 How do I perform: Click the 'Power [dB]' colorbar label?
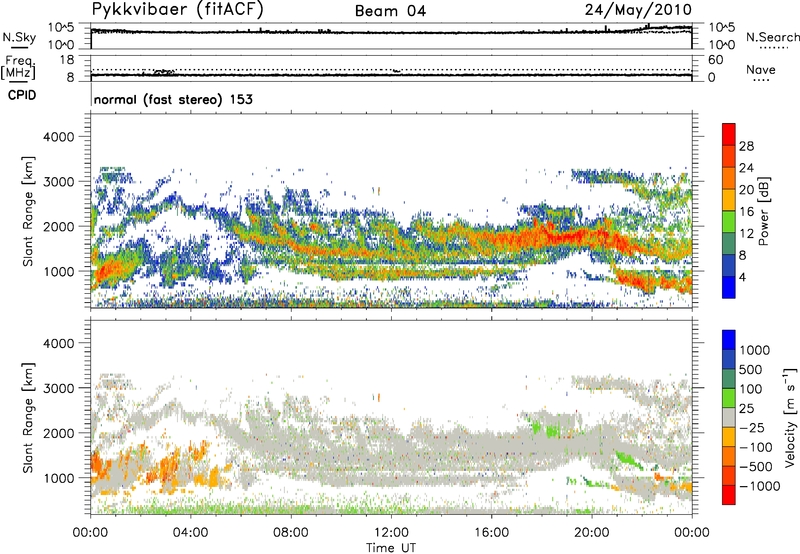(x=763, y=211)
